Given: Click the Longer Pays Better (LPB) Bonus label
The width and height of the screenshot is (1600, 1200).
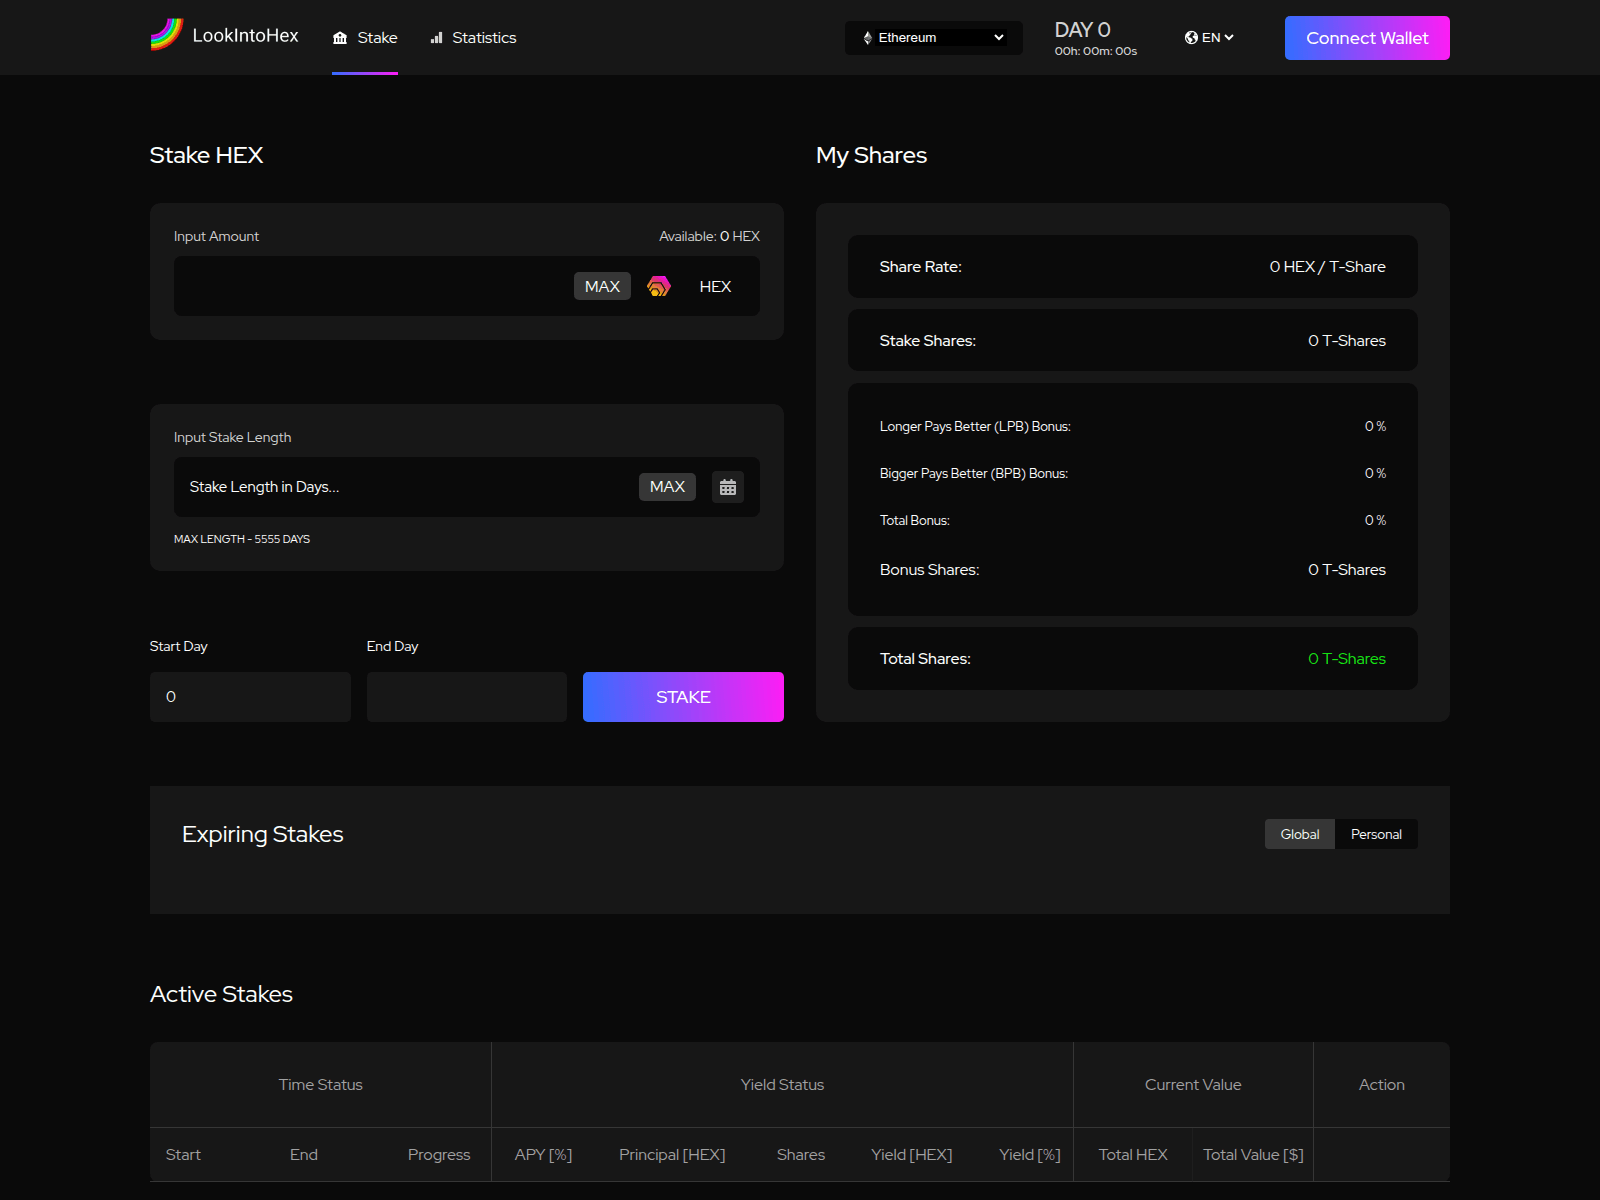Looking at the screenshot, I should (x=975, y=427).
